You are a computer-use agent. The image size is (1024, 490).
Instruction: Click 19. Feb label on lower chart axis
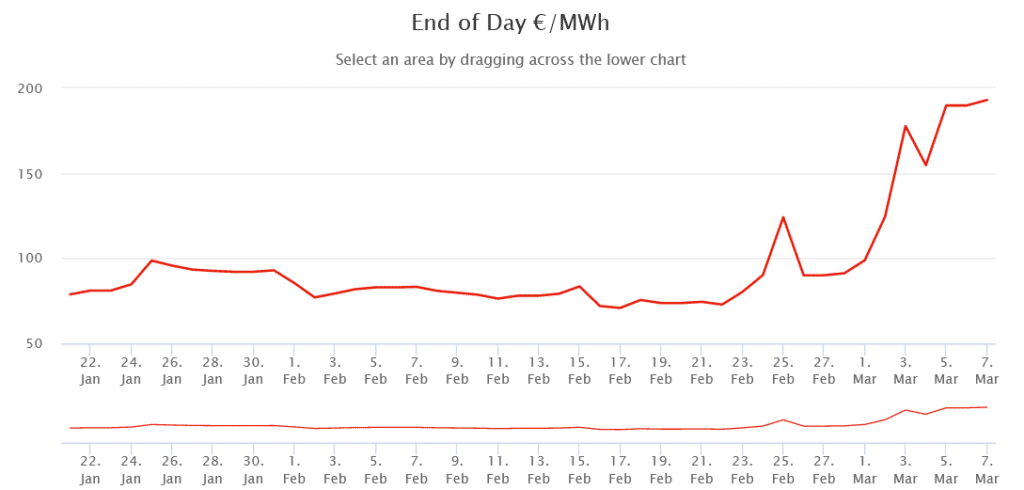(x=661, y=470)
